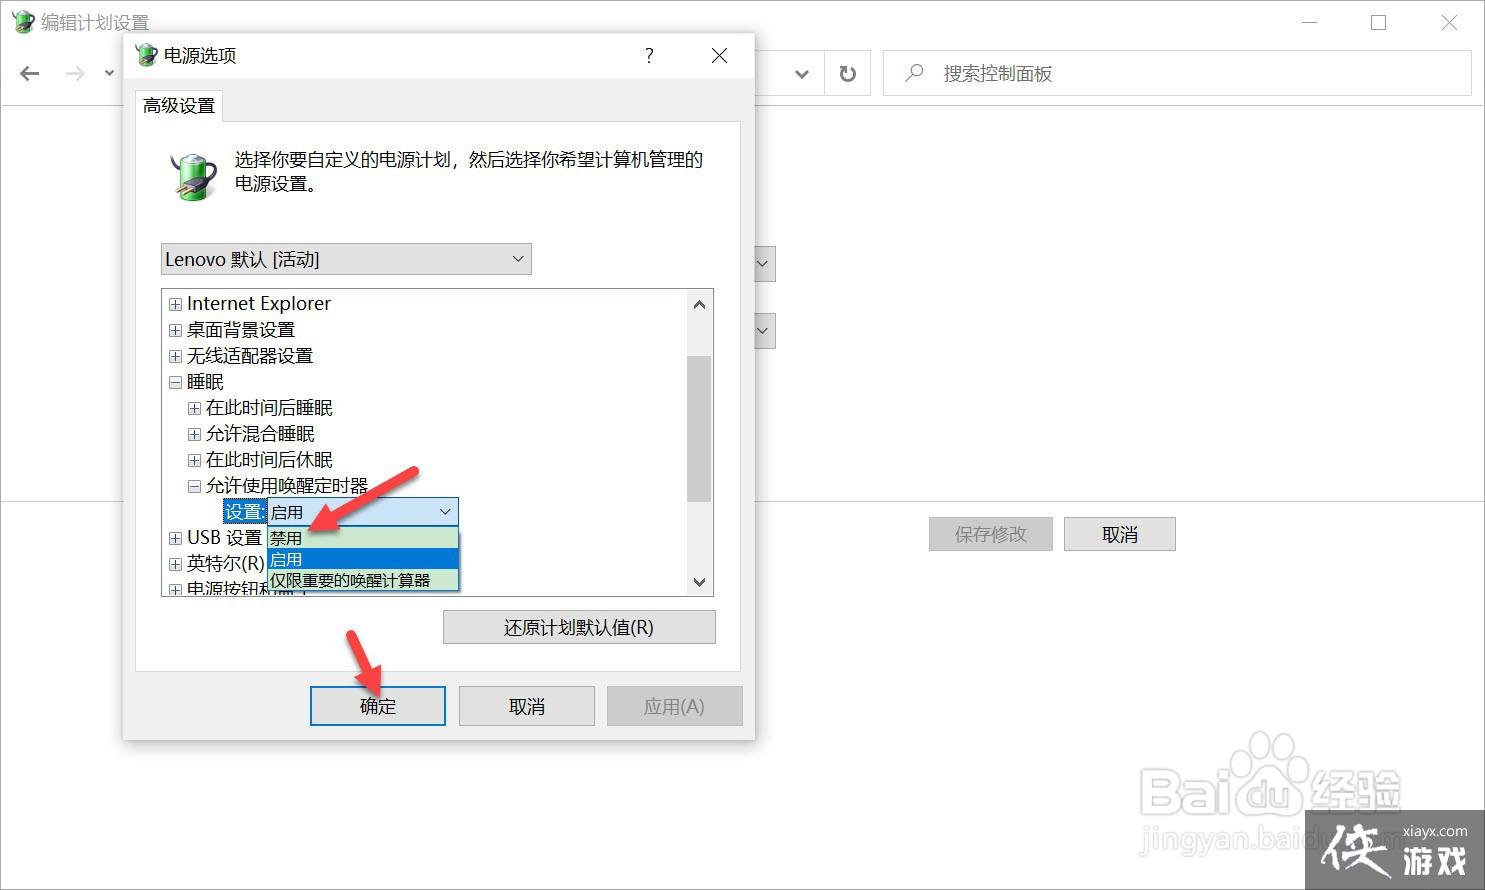Viewport: 1485px width, 890px height.
Task: Choose 仅限重要的唤醒计算器 option
Action: (x=363, y=580)
